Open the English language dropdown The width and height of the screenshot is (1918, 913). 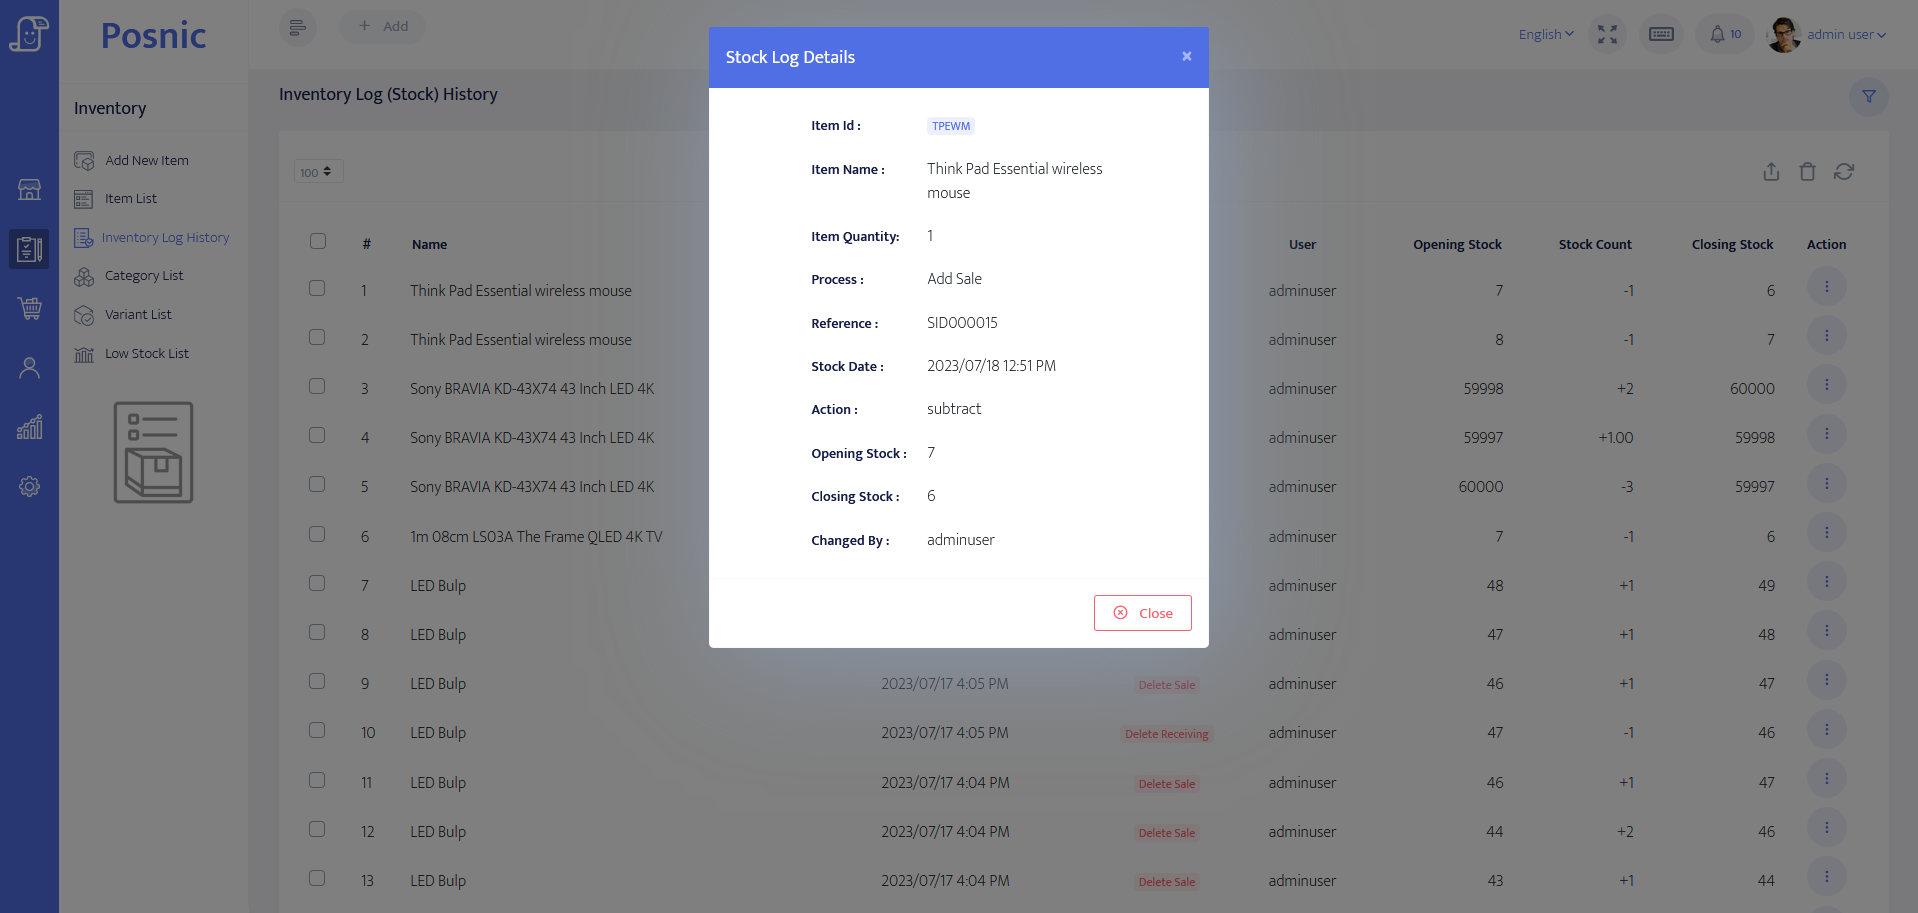pyautogui.click(x=1545, y=34)
